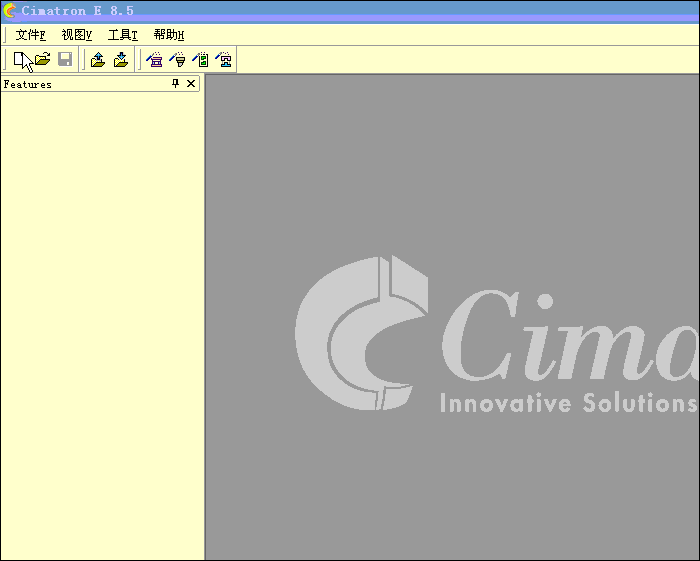This screenshot has height=561, width=700.
Task: Open the 视图V menu
Action: [x=76, y=35]
